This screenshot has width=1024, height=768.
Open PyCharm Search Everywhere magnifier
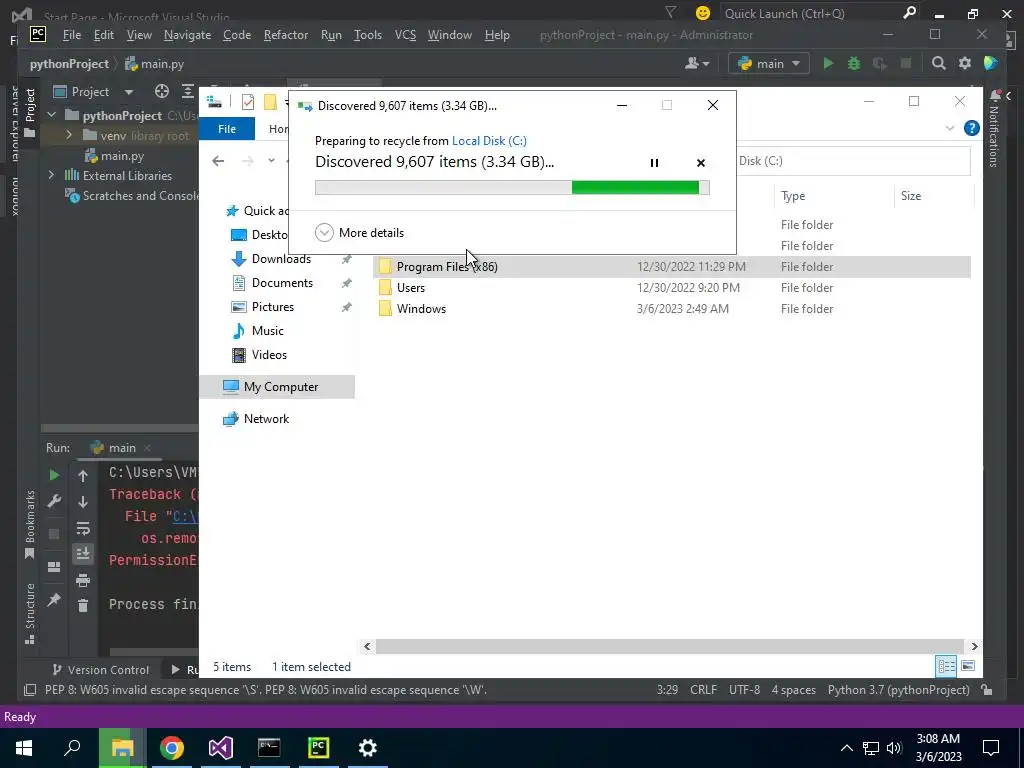938,63
